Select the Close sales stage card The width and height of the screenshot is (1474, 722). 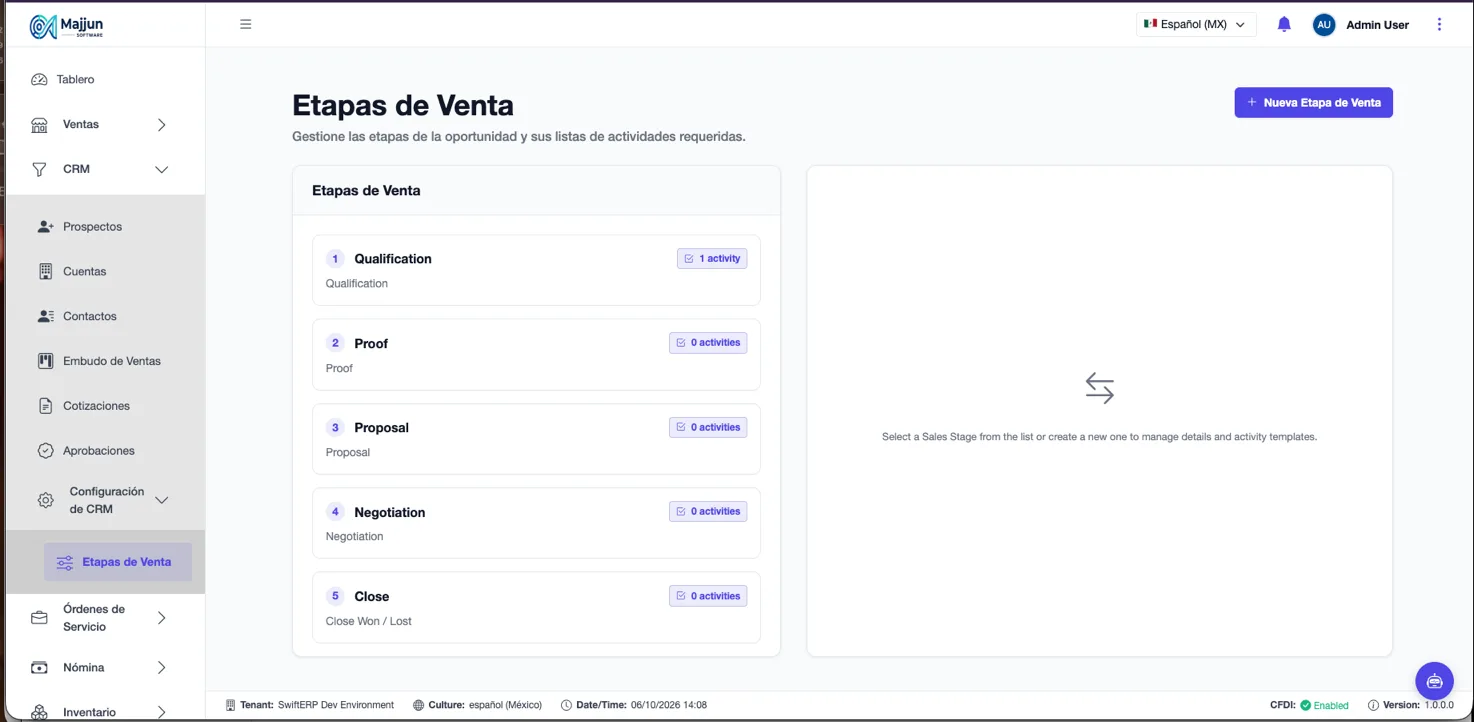(x=536, y=607)
